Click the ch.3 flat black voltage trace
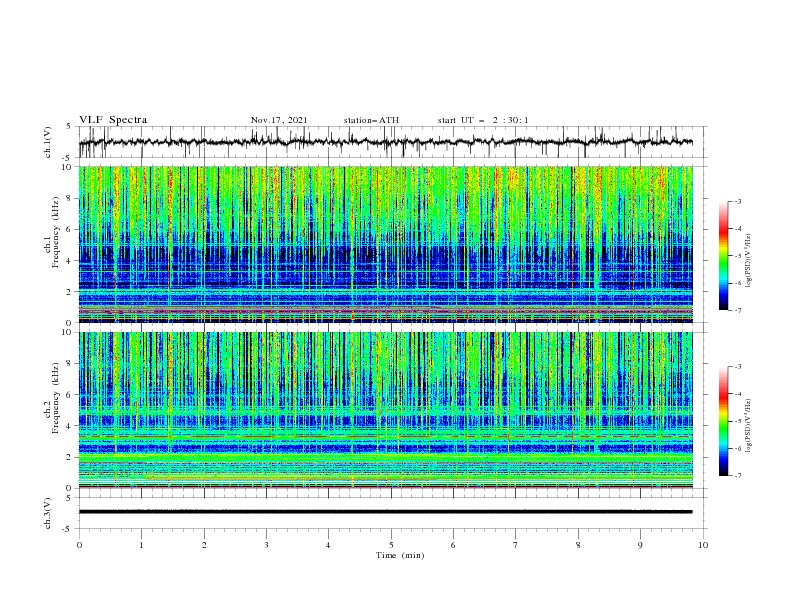This screenshot has height=612, width=792. [385, 512]
